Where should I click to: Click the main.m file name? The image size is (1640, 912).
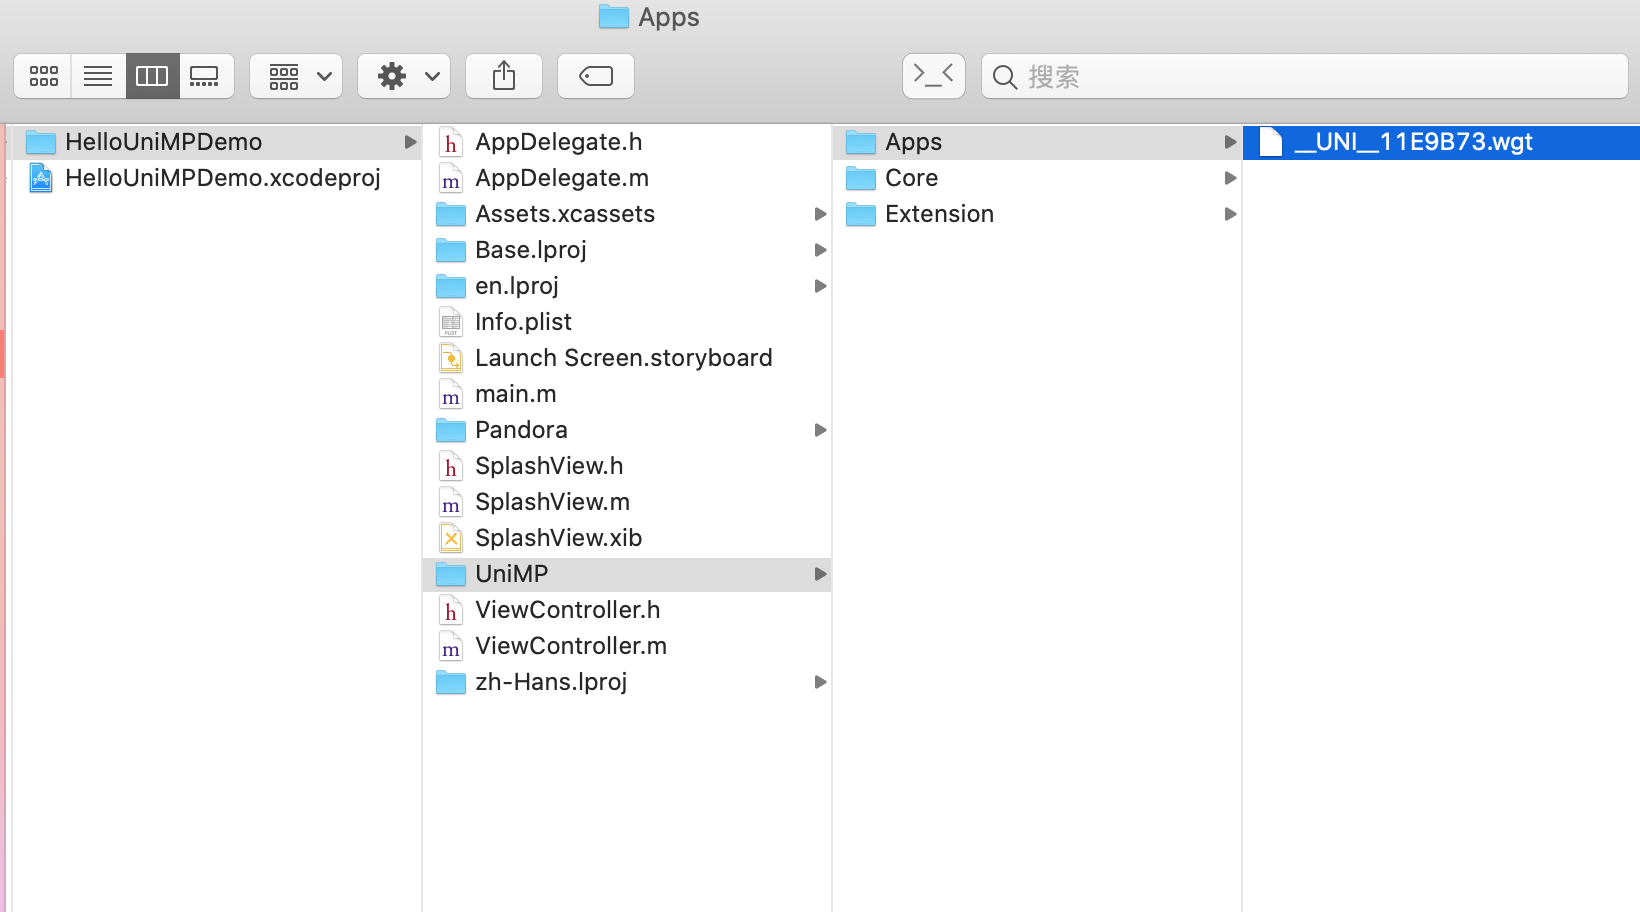point(516,394)
